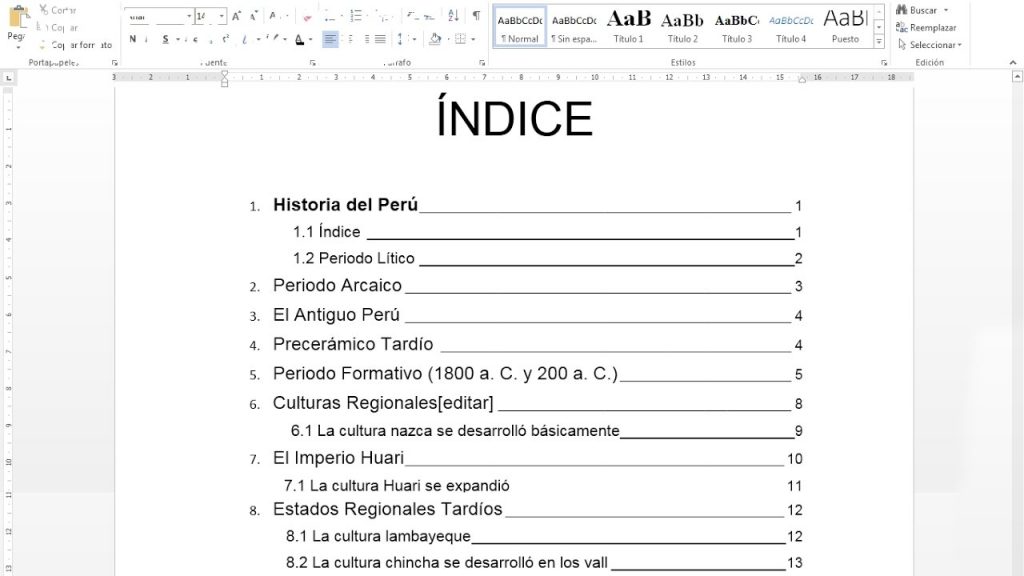Show paragraph marks with the pilcrow icon

pyautogui.click(x=478, y=16)
